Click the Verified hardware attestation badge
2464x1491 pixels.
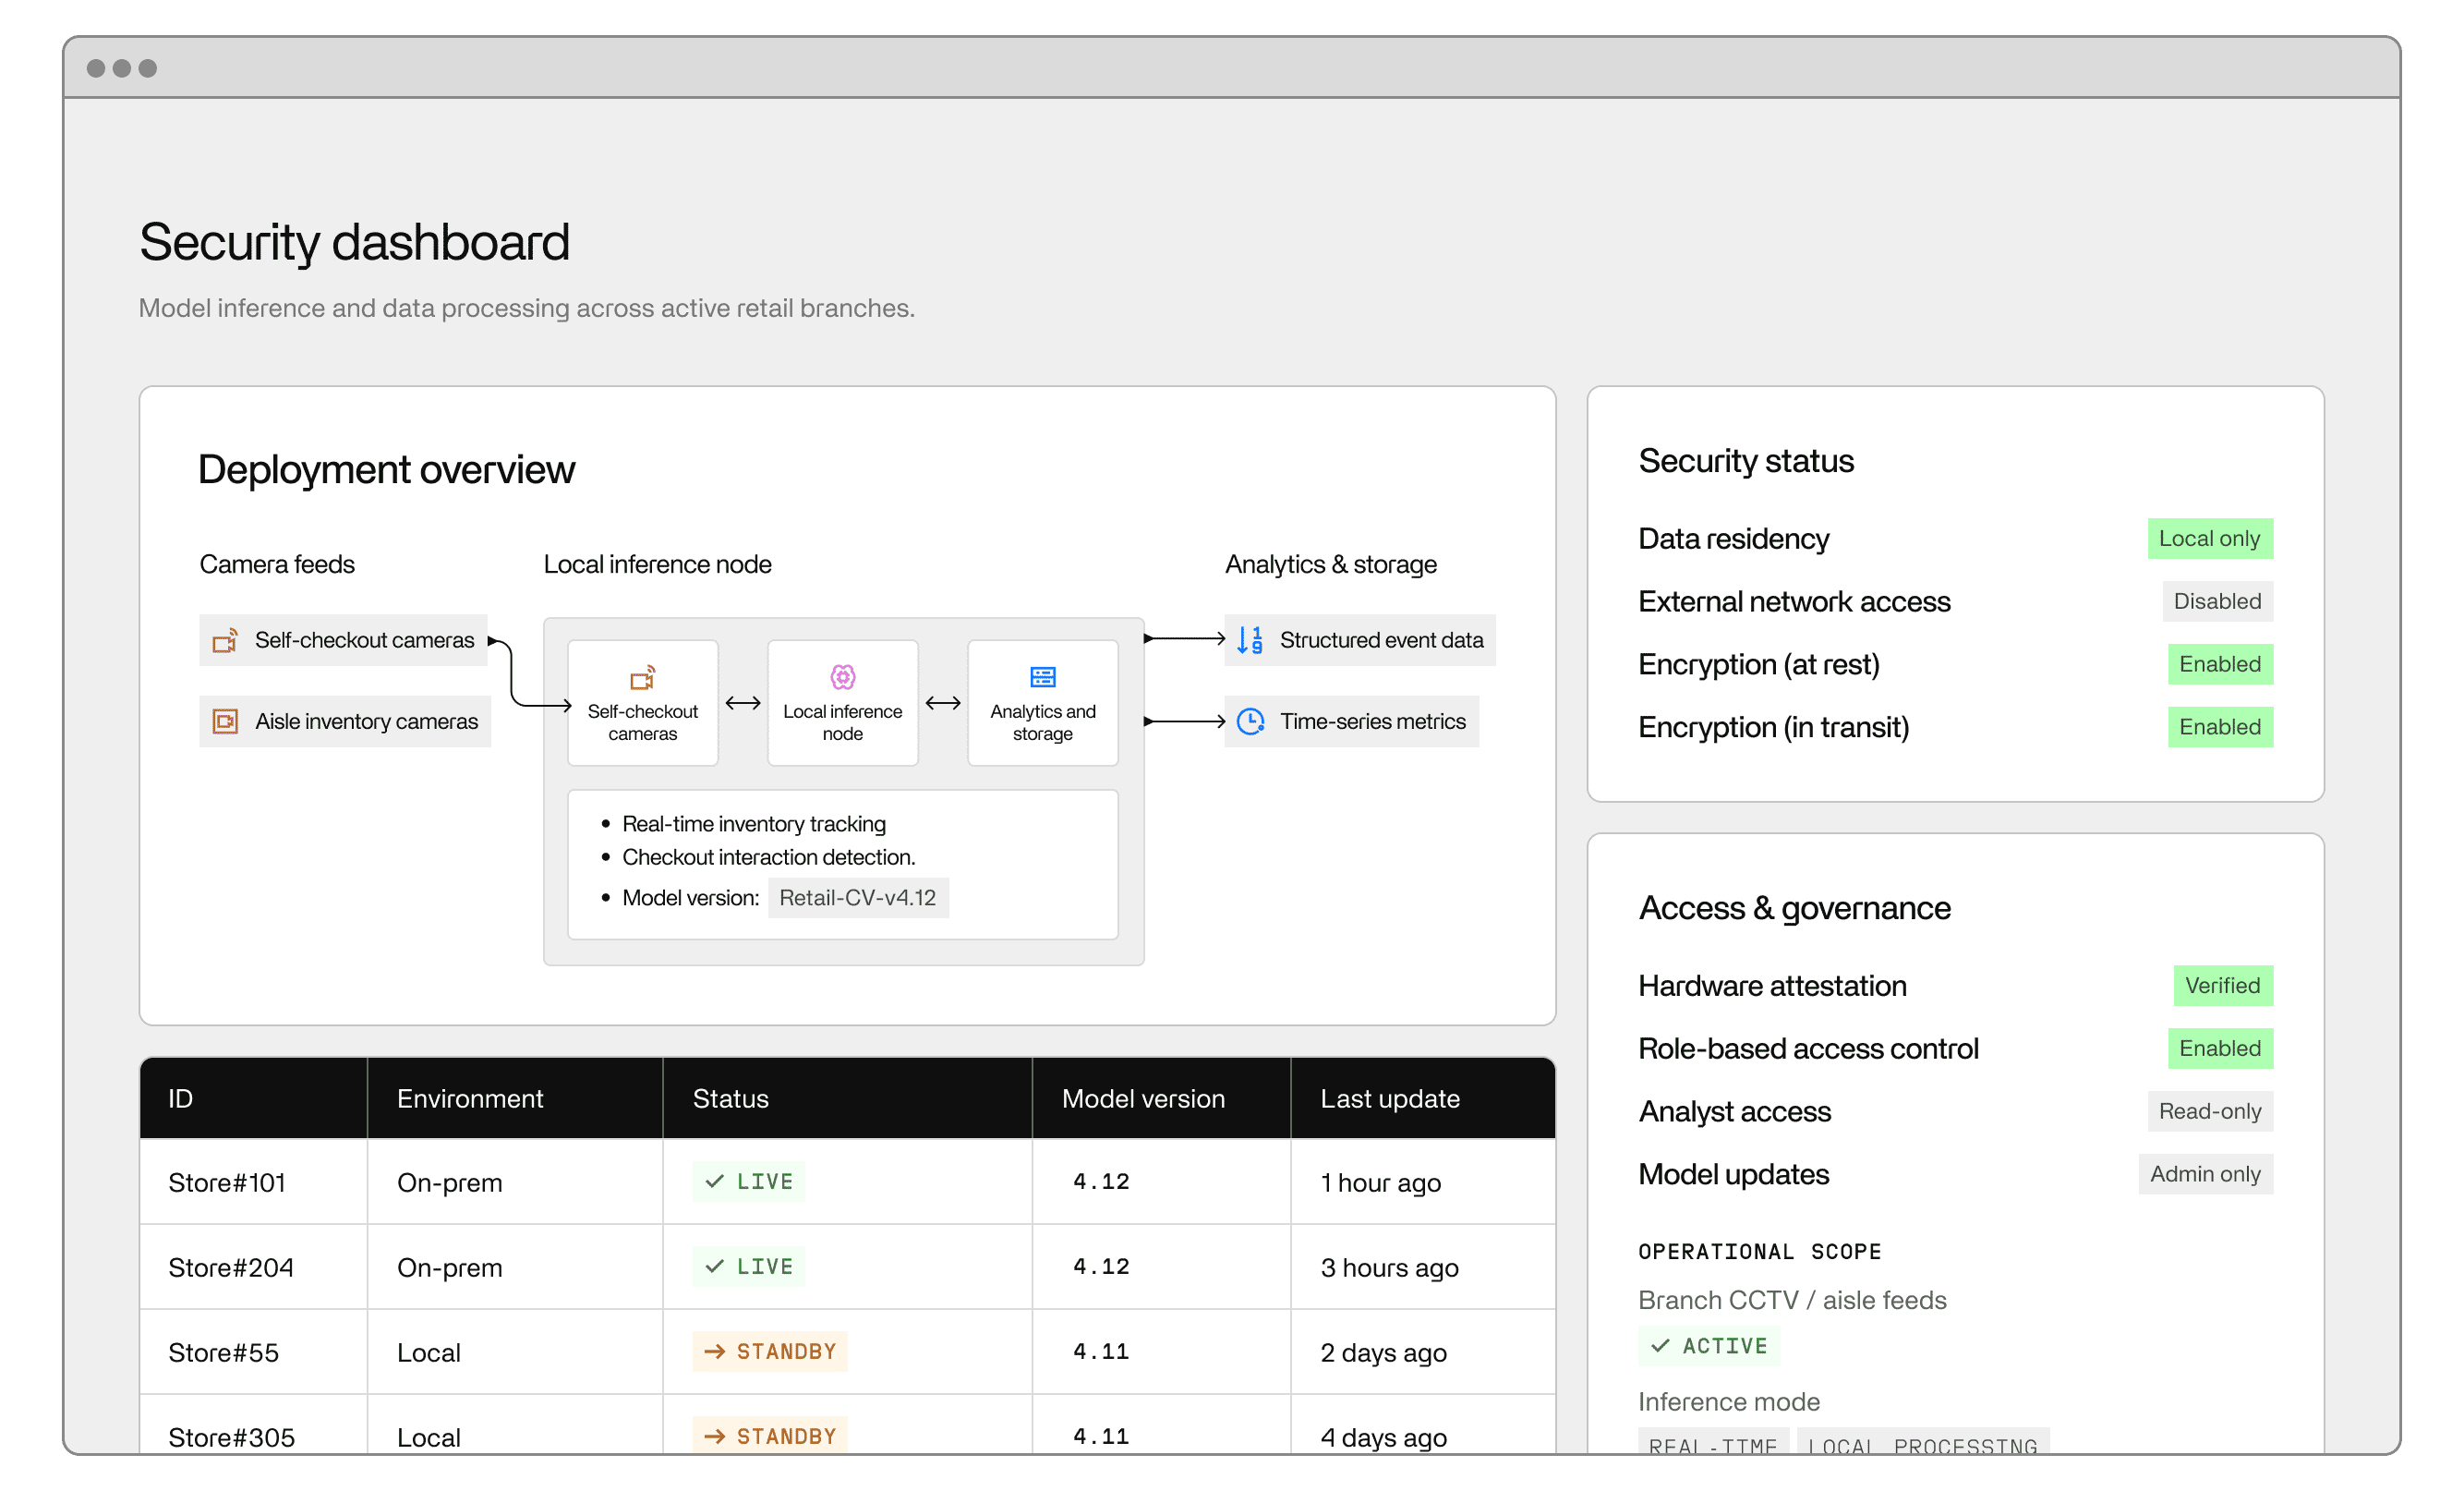(2222, 985)
